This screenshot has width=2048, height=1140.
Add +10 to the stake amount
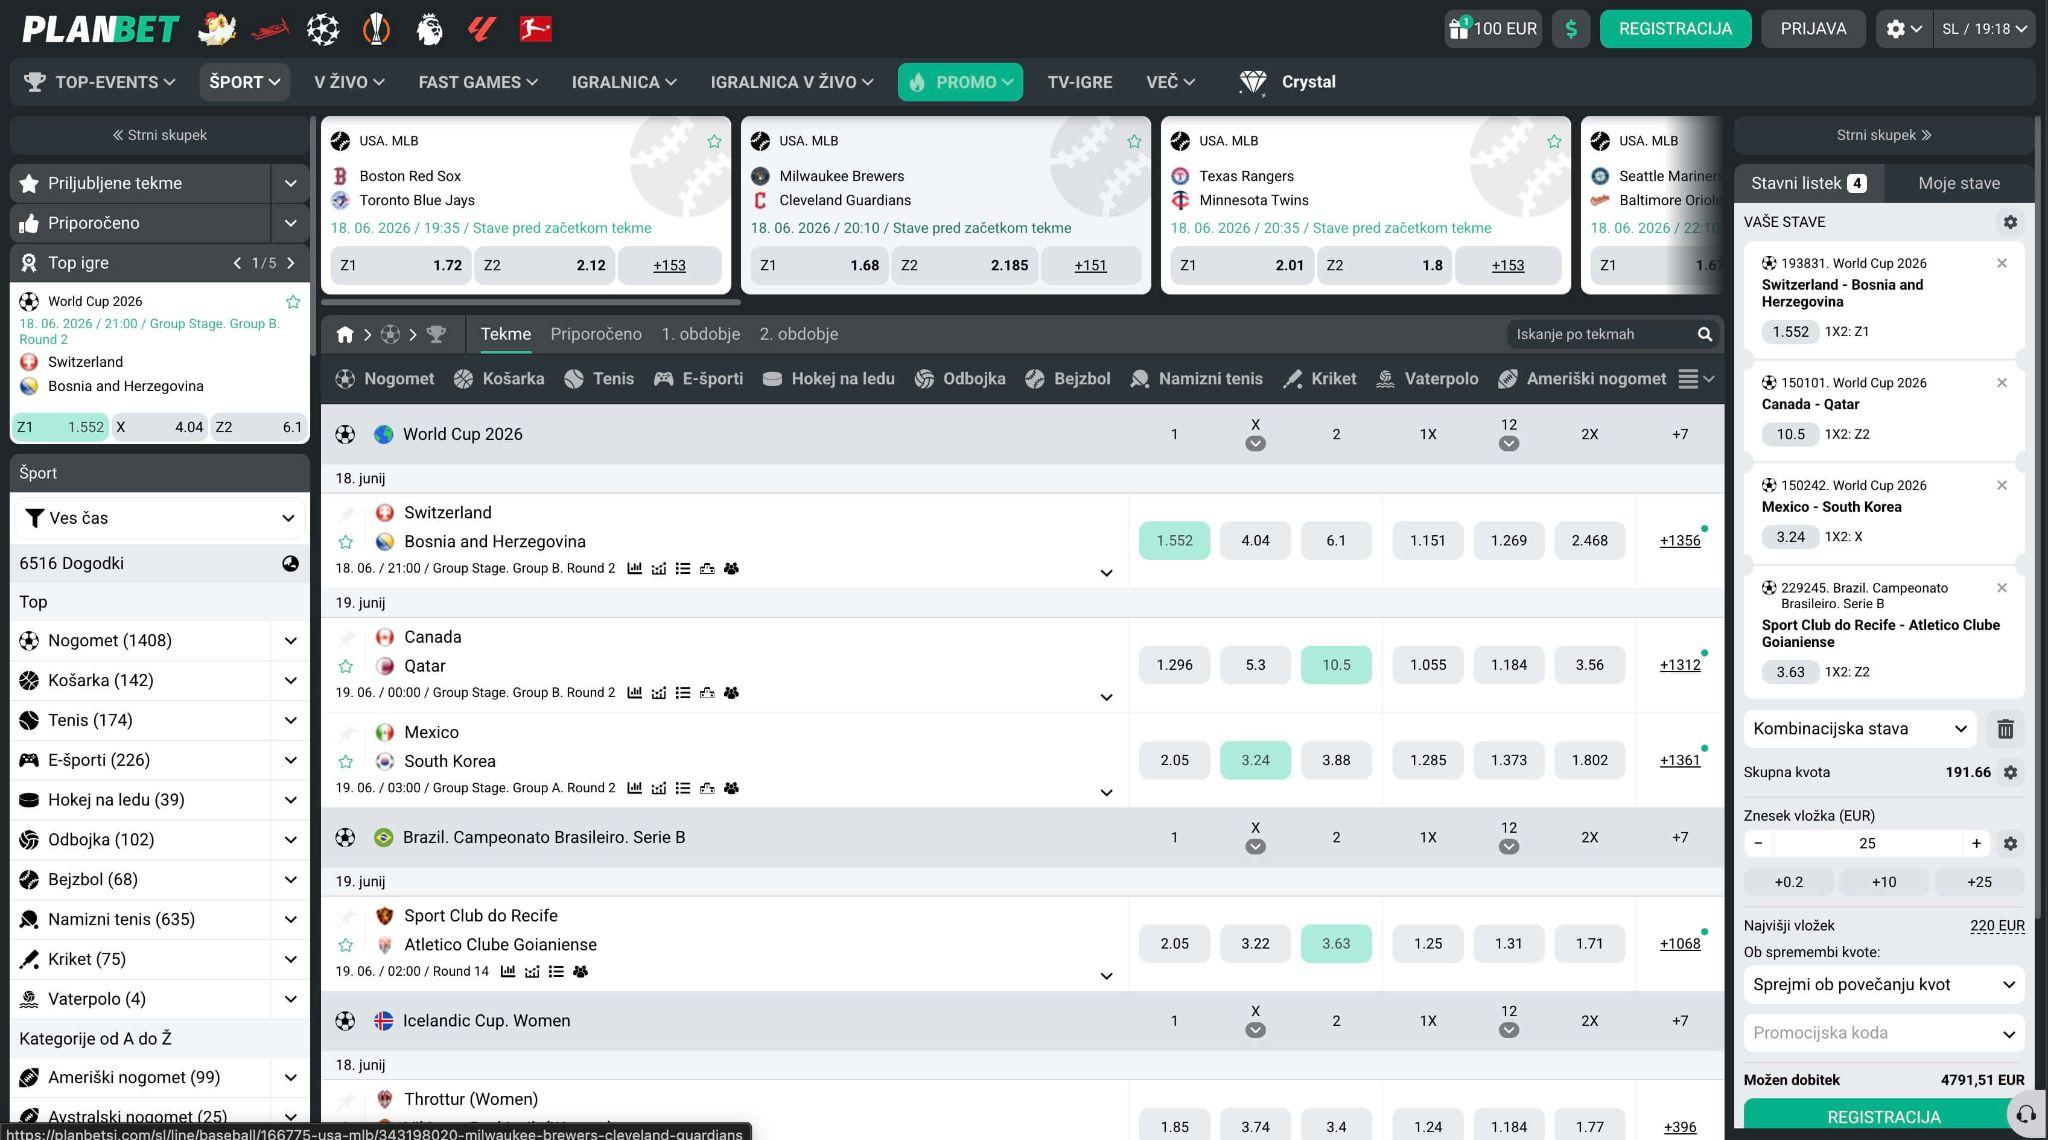click(x=1884, y=882)
